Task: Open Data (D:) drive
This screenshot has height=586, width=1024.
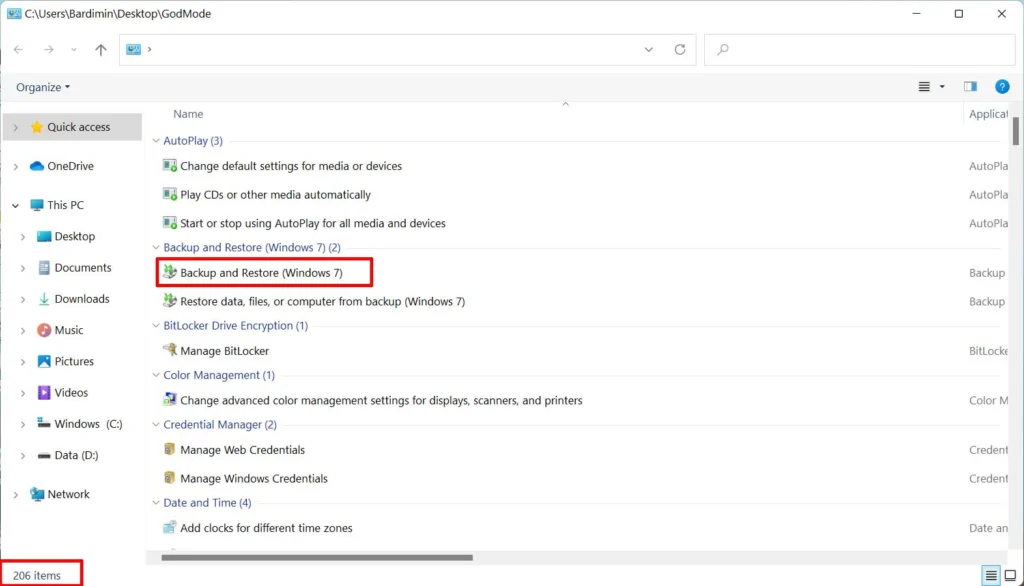Action: pos(76,455)
